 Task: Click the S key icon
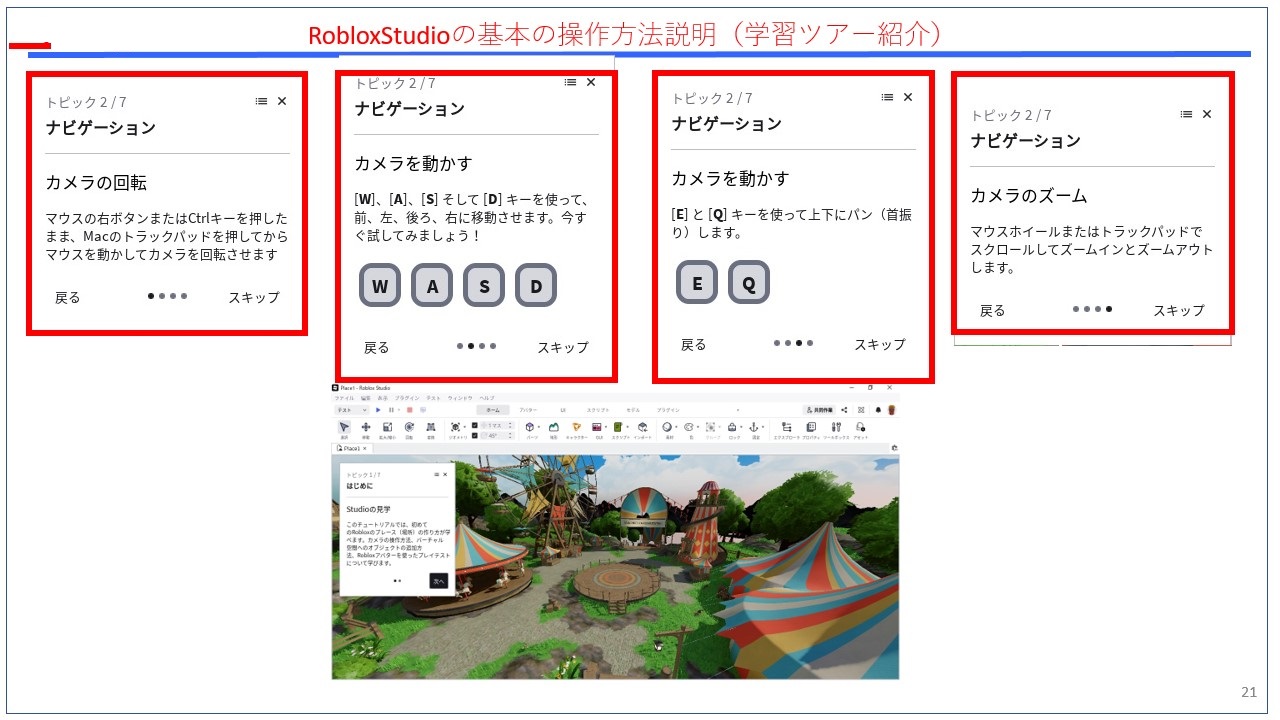tap(484, 287)
